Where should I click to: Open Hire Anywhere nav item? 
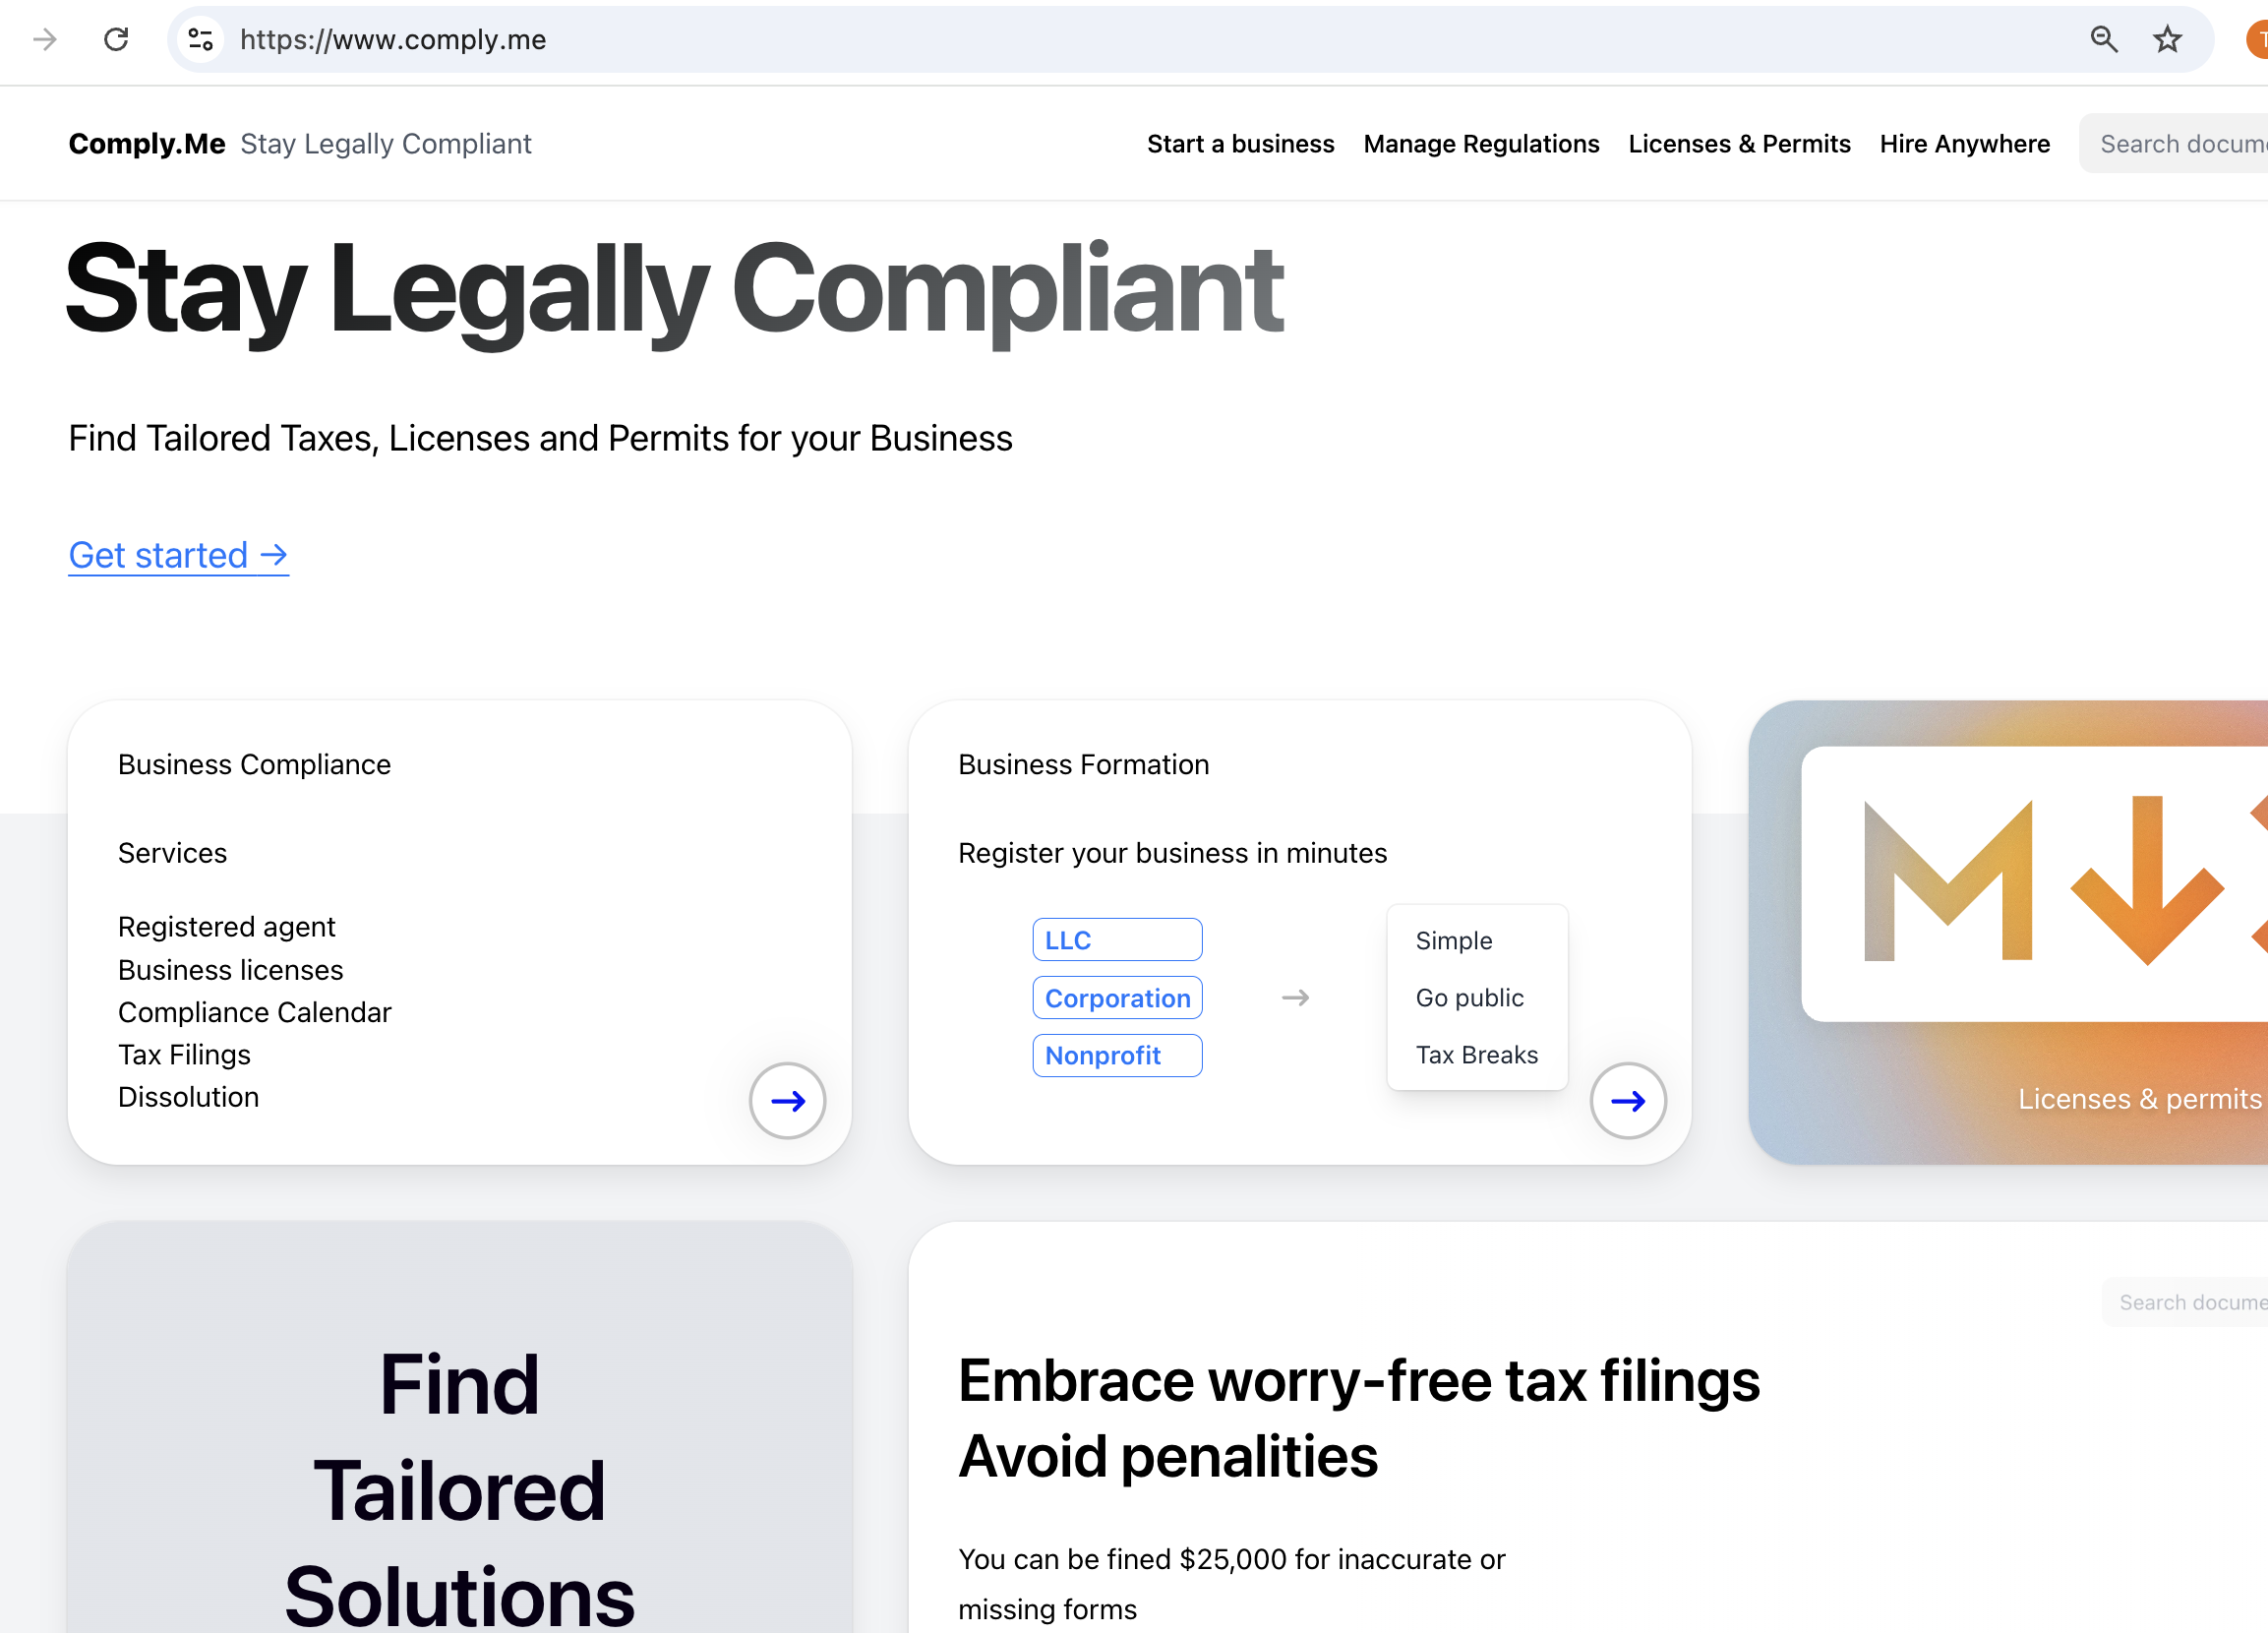click(x=1964, y=144)
